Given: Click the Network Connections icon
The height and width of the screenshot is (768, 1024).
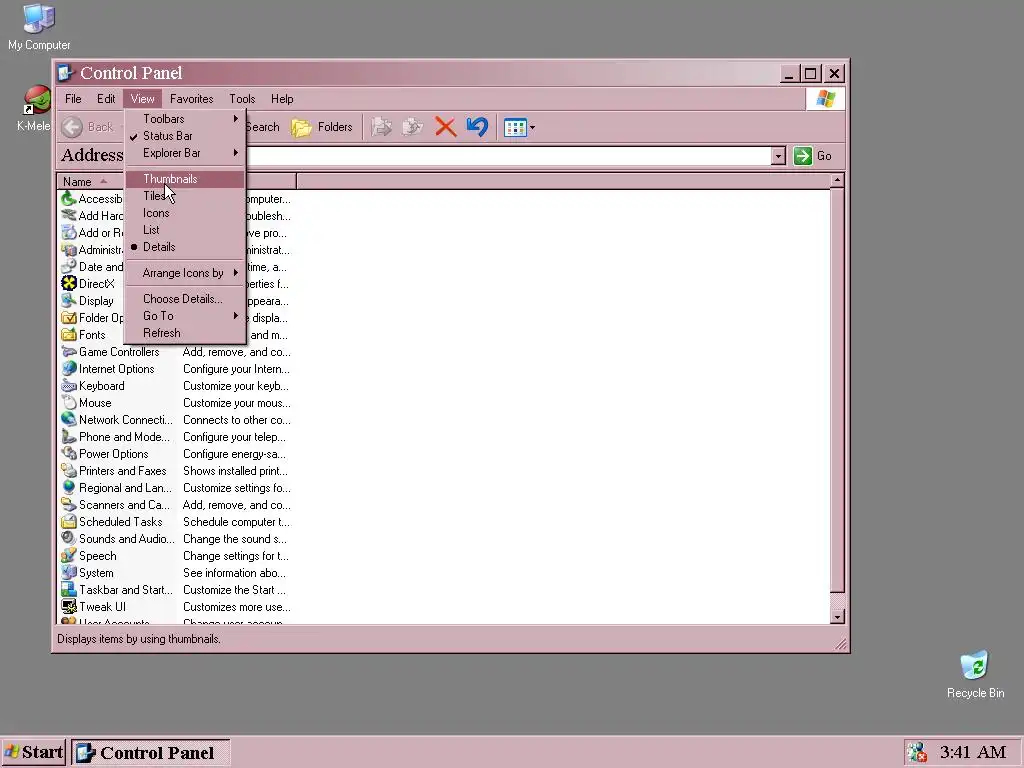Looking at the screenshot, I should (69, 420).
